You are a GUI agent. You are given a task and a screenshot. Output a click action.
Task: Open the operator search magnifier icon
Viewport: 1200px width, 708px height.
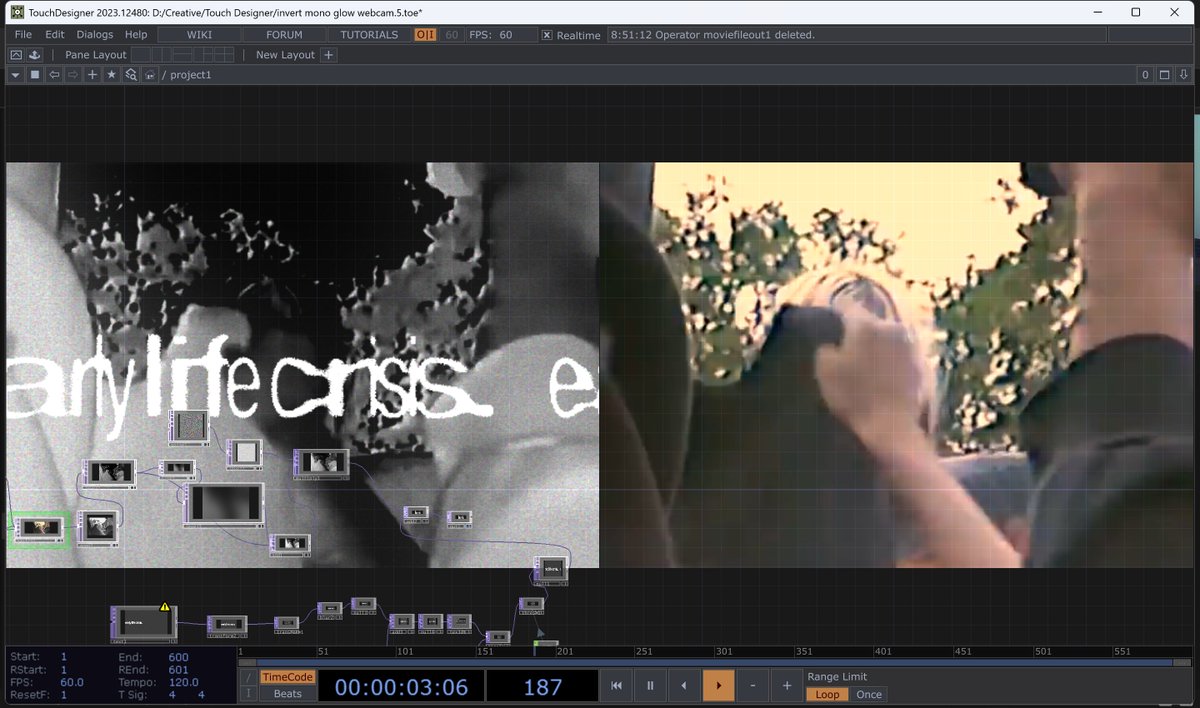tap(130, 74)
